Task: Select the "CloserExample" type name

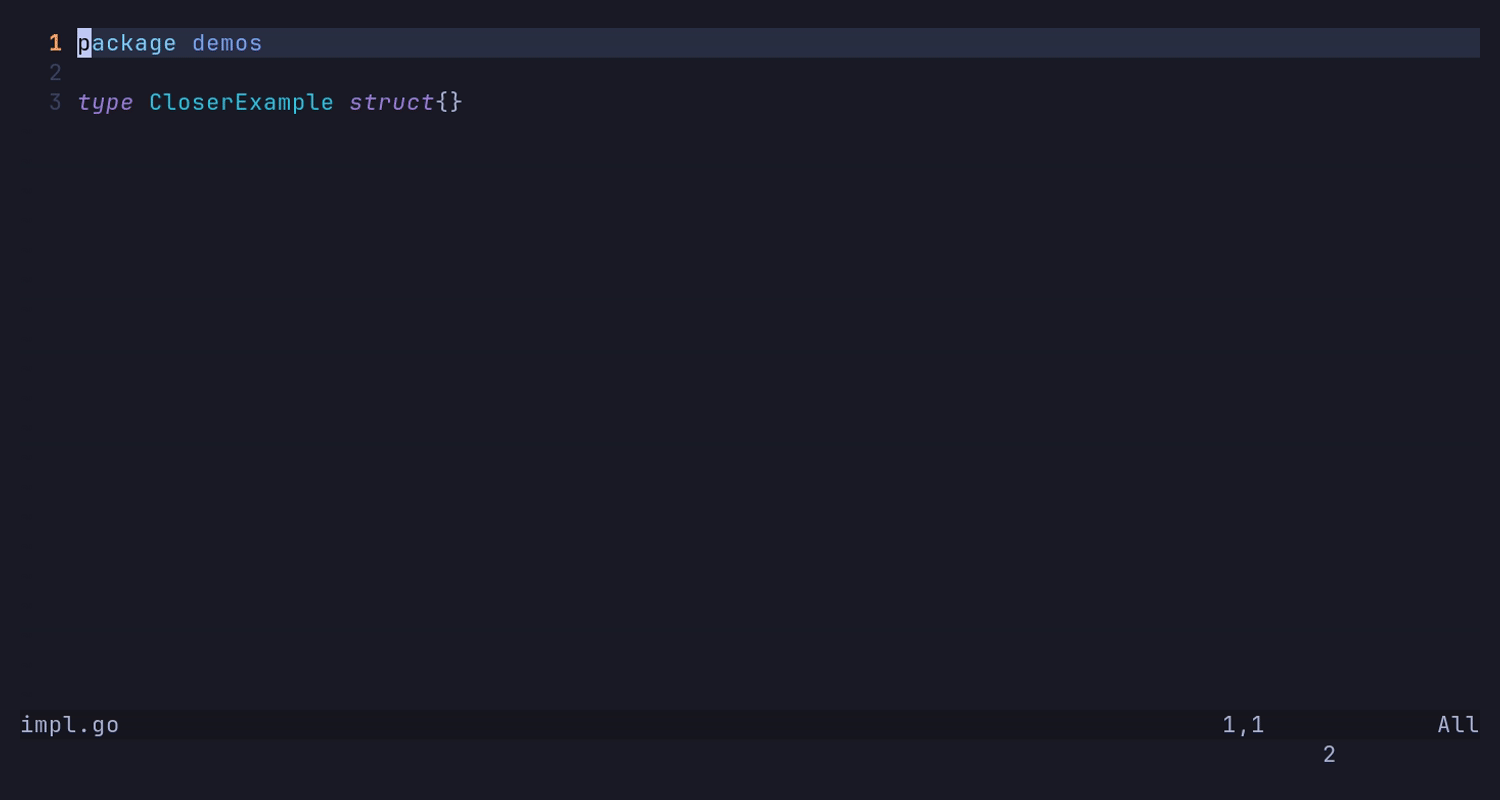Action: 241,102
